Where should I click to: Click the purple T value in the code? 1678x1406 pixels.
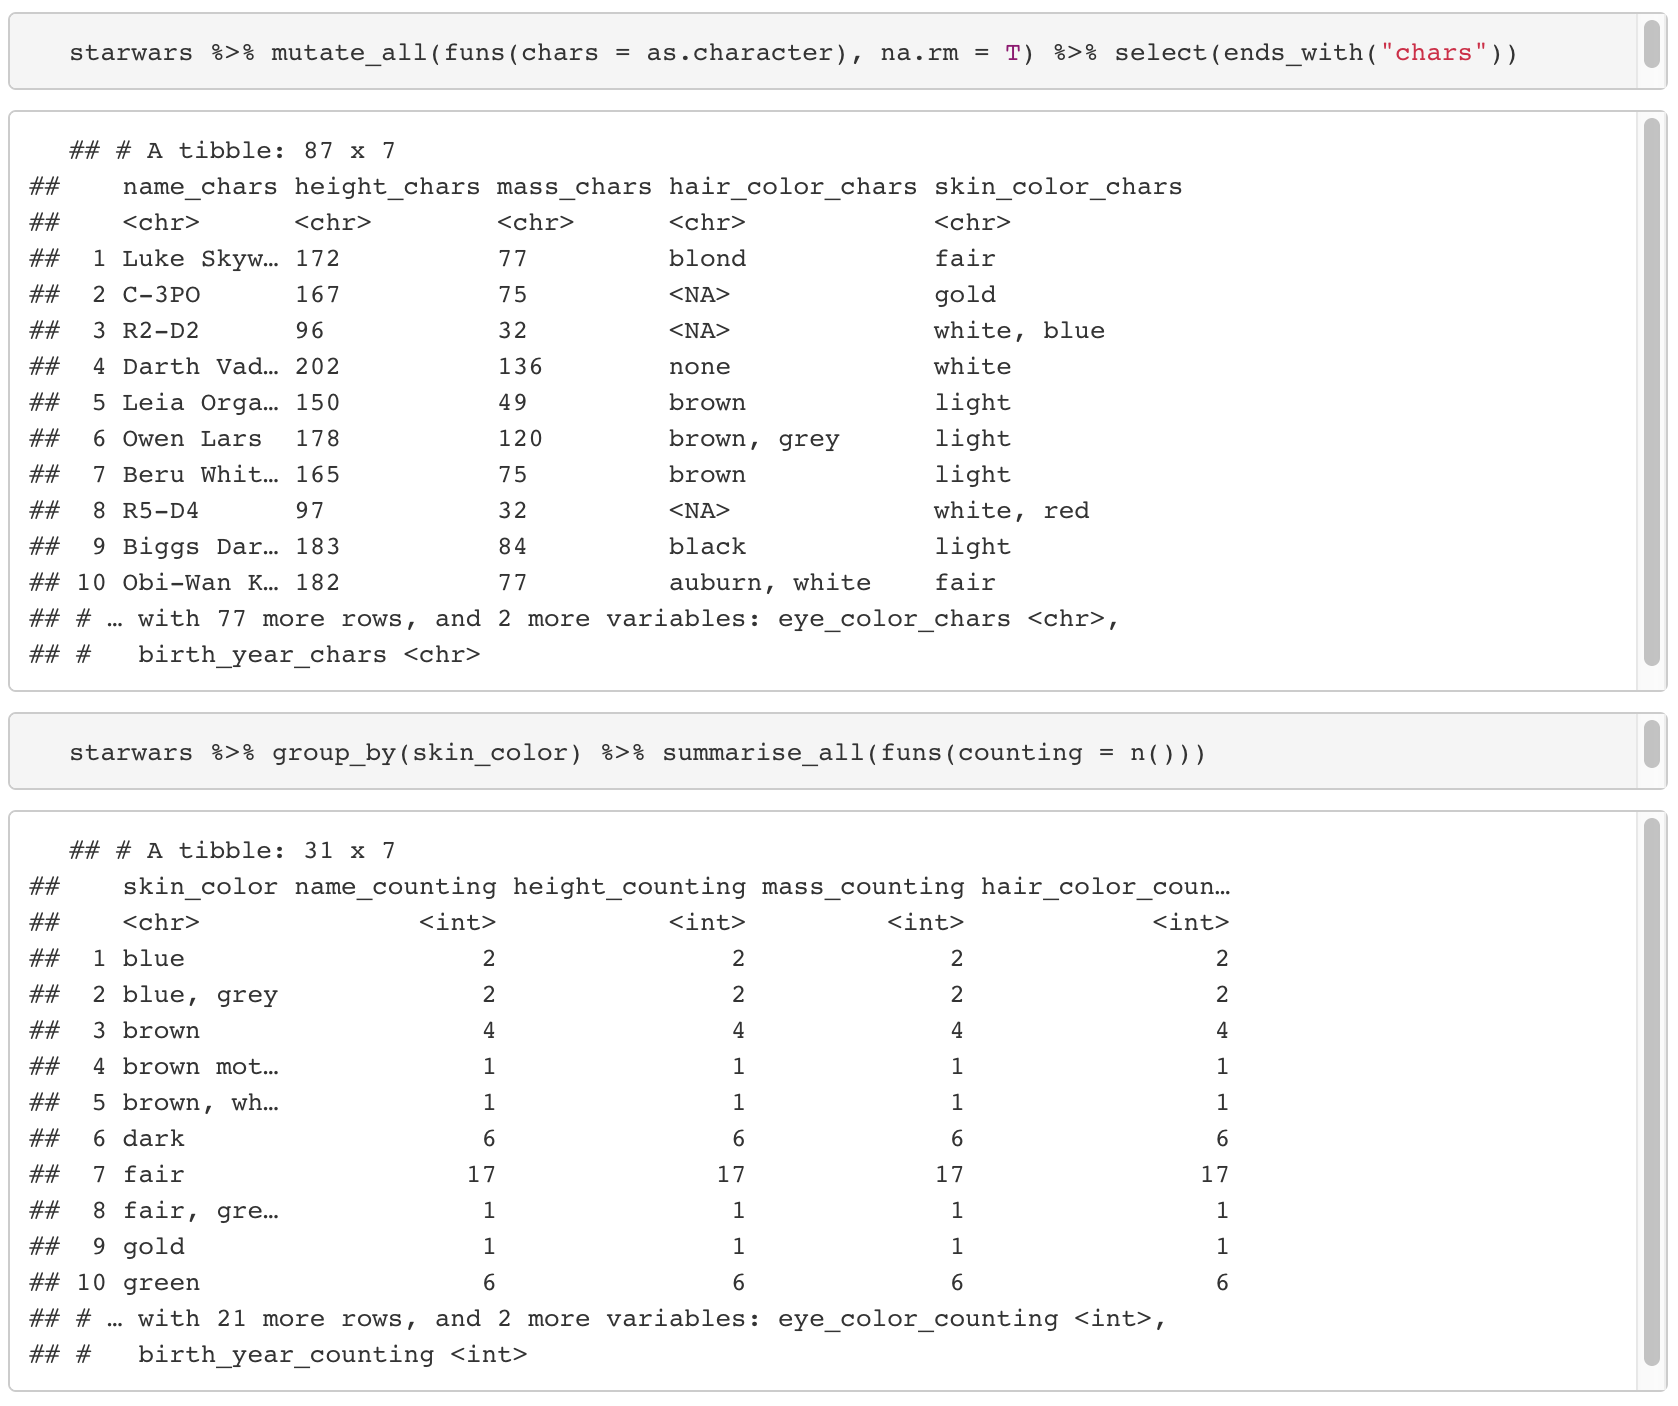click(1013, 53)
